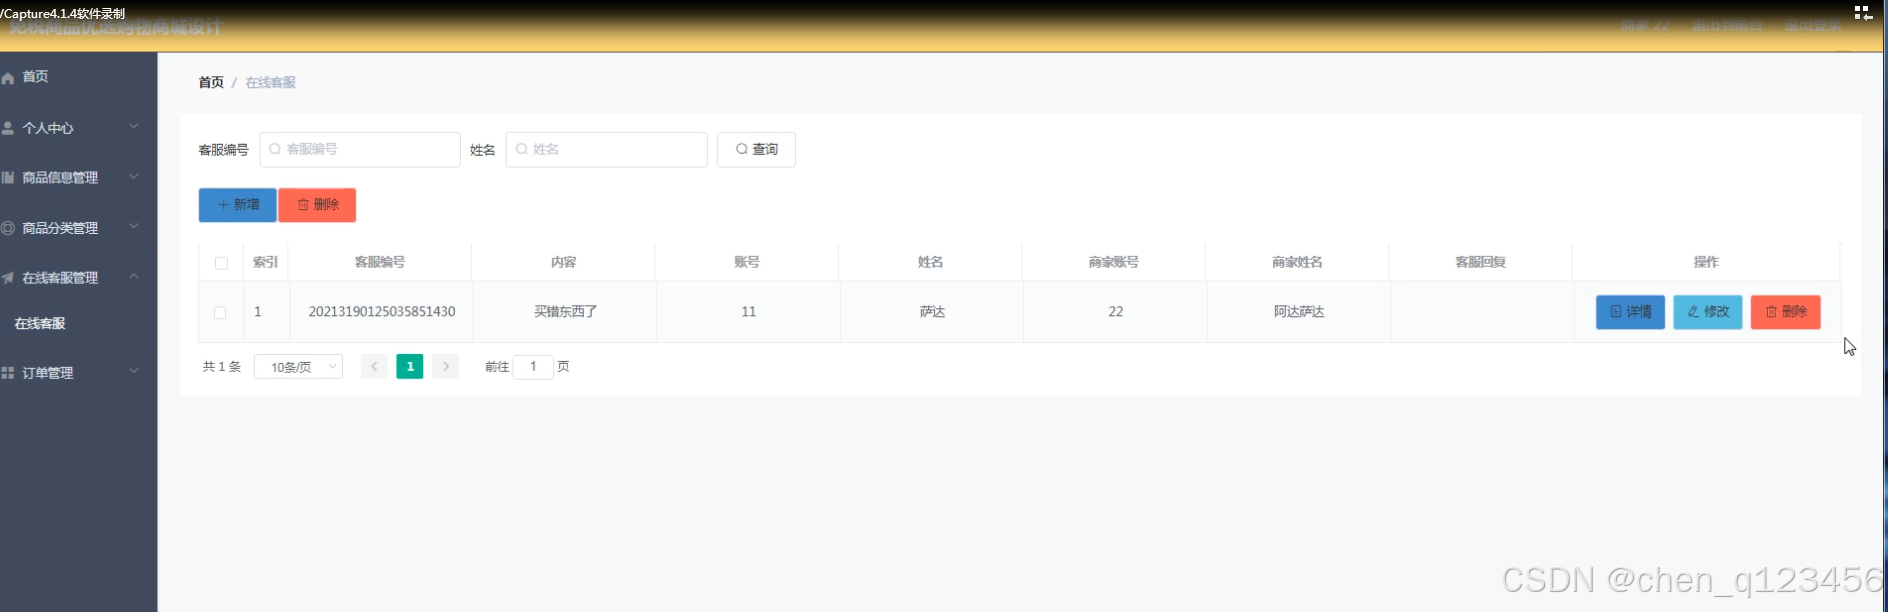The image size is (1888, 612).
Task: Click the 客服编号 column header
Action: click(x=380, y=262)
